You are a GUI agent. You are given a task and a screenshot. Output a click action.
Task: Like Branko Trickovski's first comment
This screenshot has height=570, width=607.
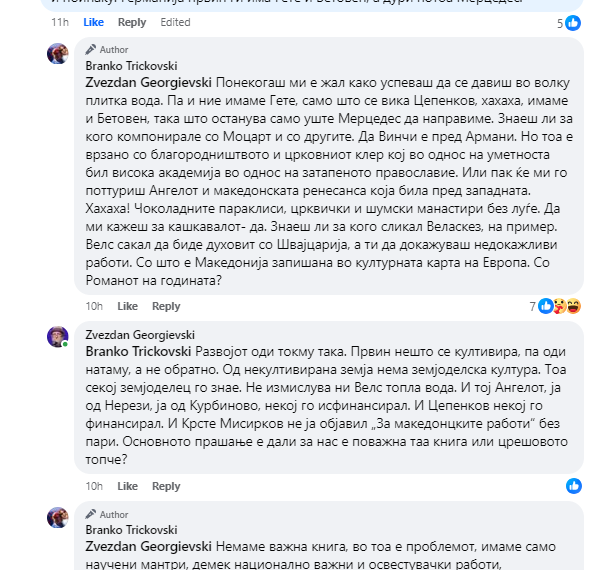pyautogui.click(x=127, y=306)
